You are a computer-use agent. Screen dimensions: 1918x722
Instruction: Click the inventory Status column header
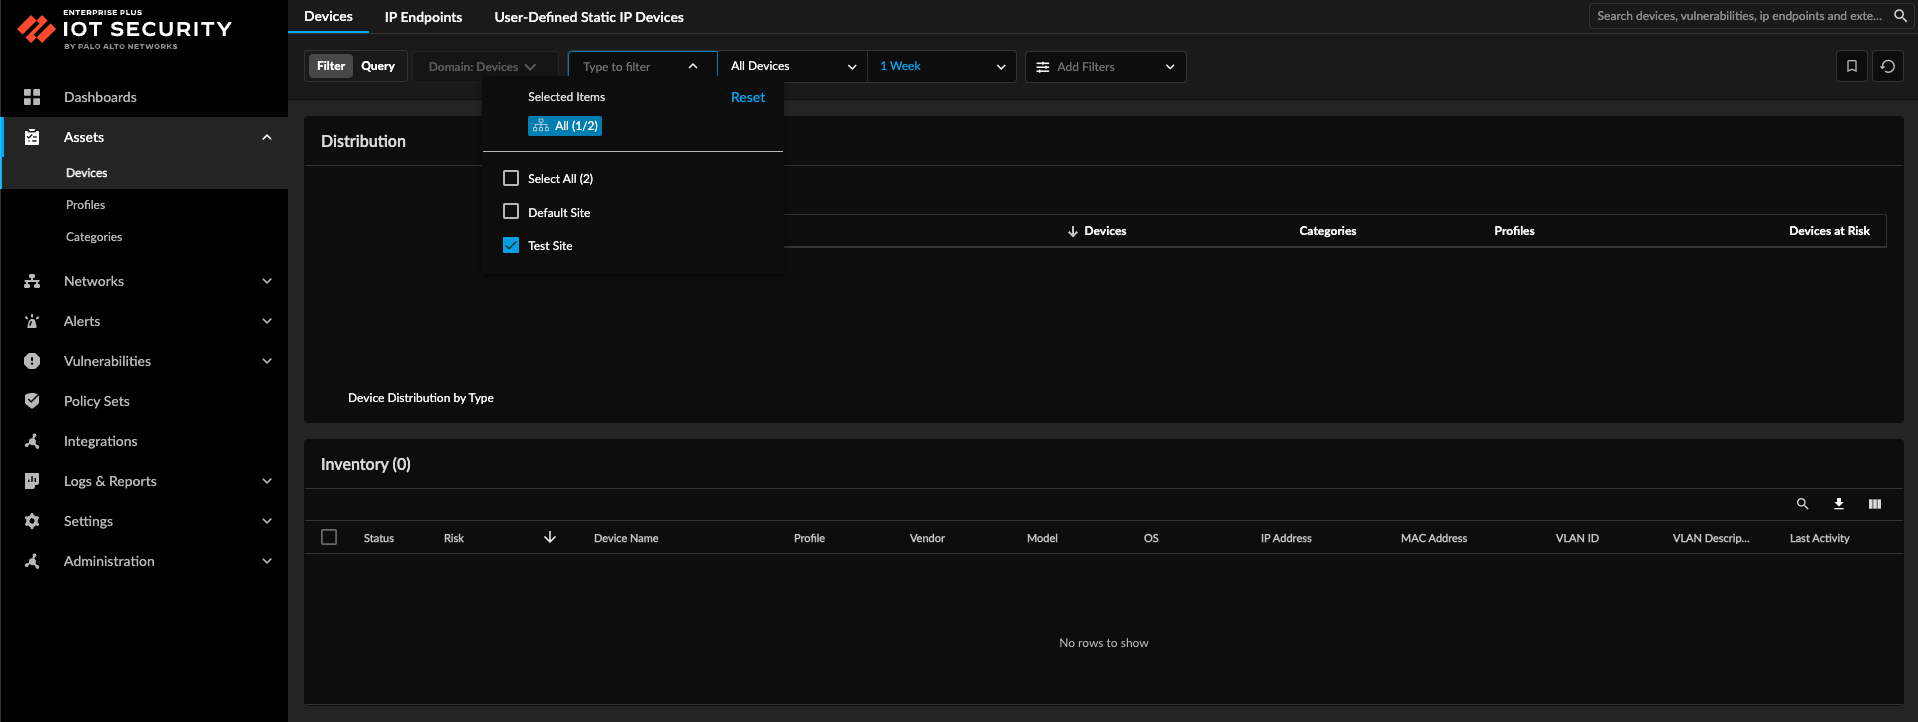[378, 538]
